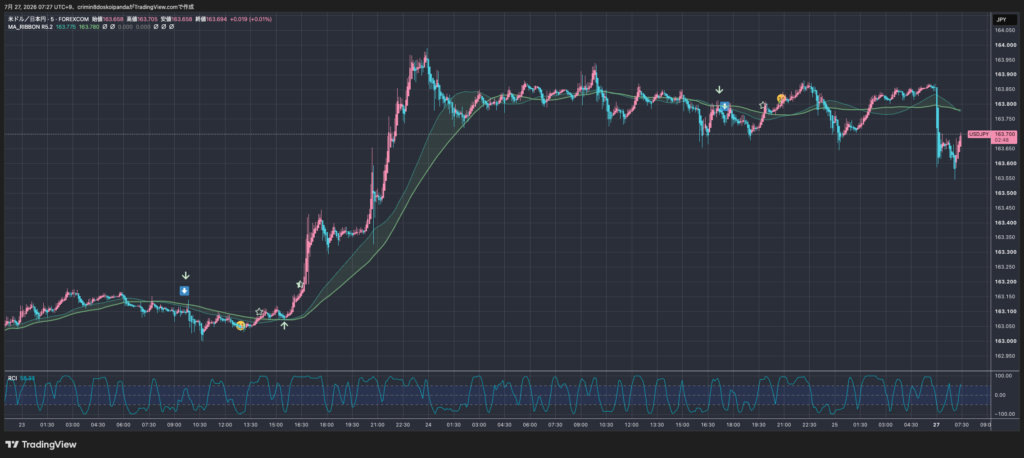Select the blue down-arrow signal near 163.150
1024x458 pixels.
click(x=185, y=291)
